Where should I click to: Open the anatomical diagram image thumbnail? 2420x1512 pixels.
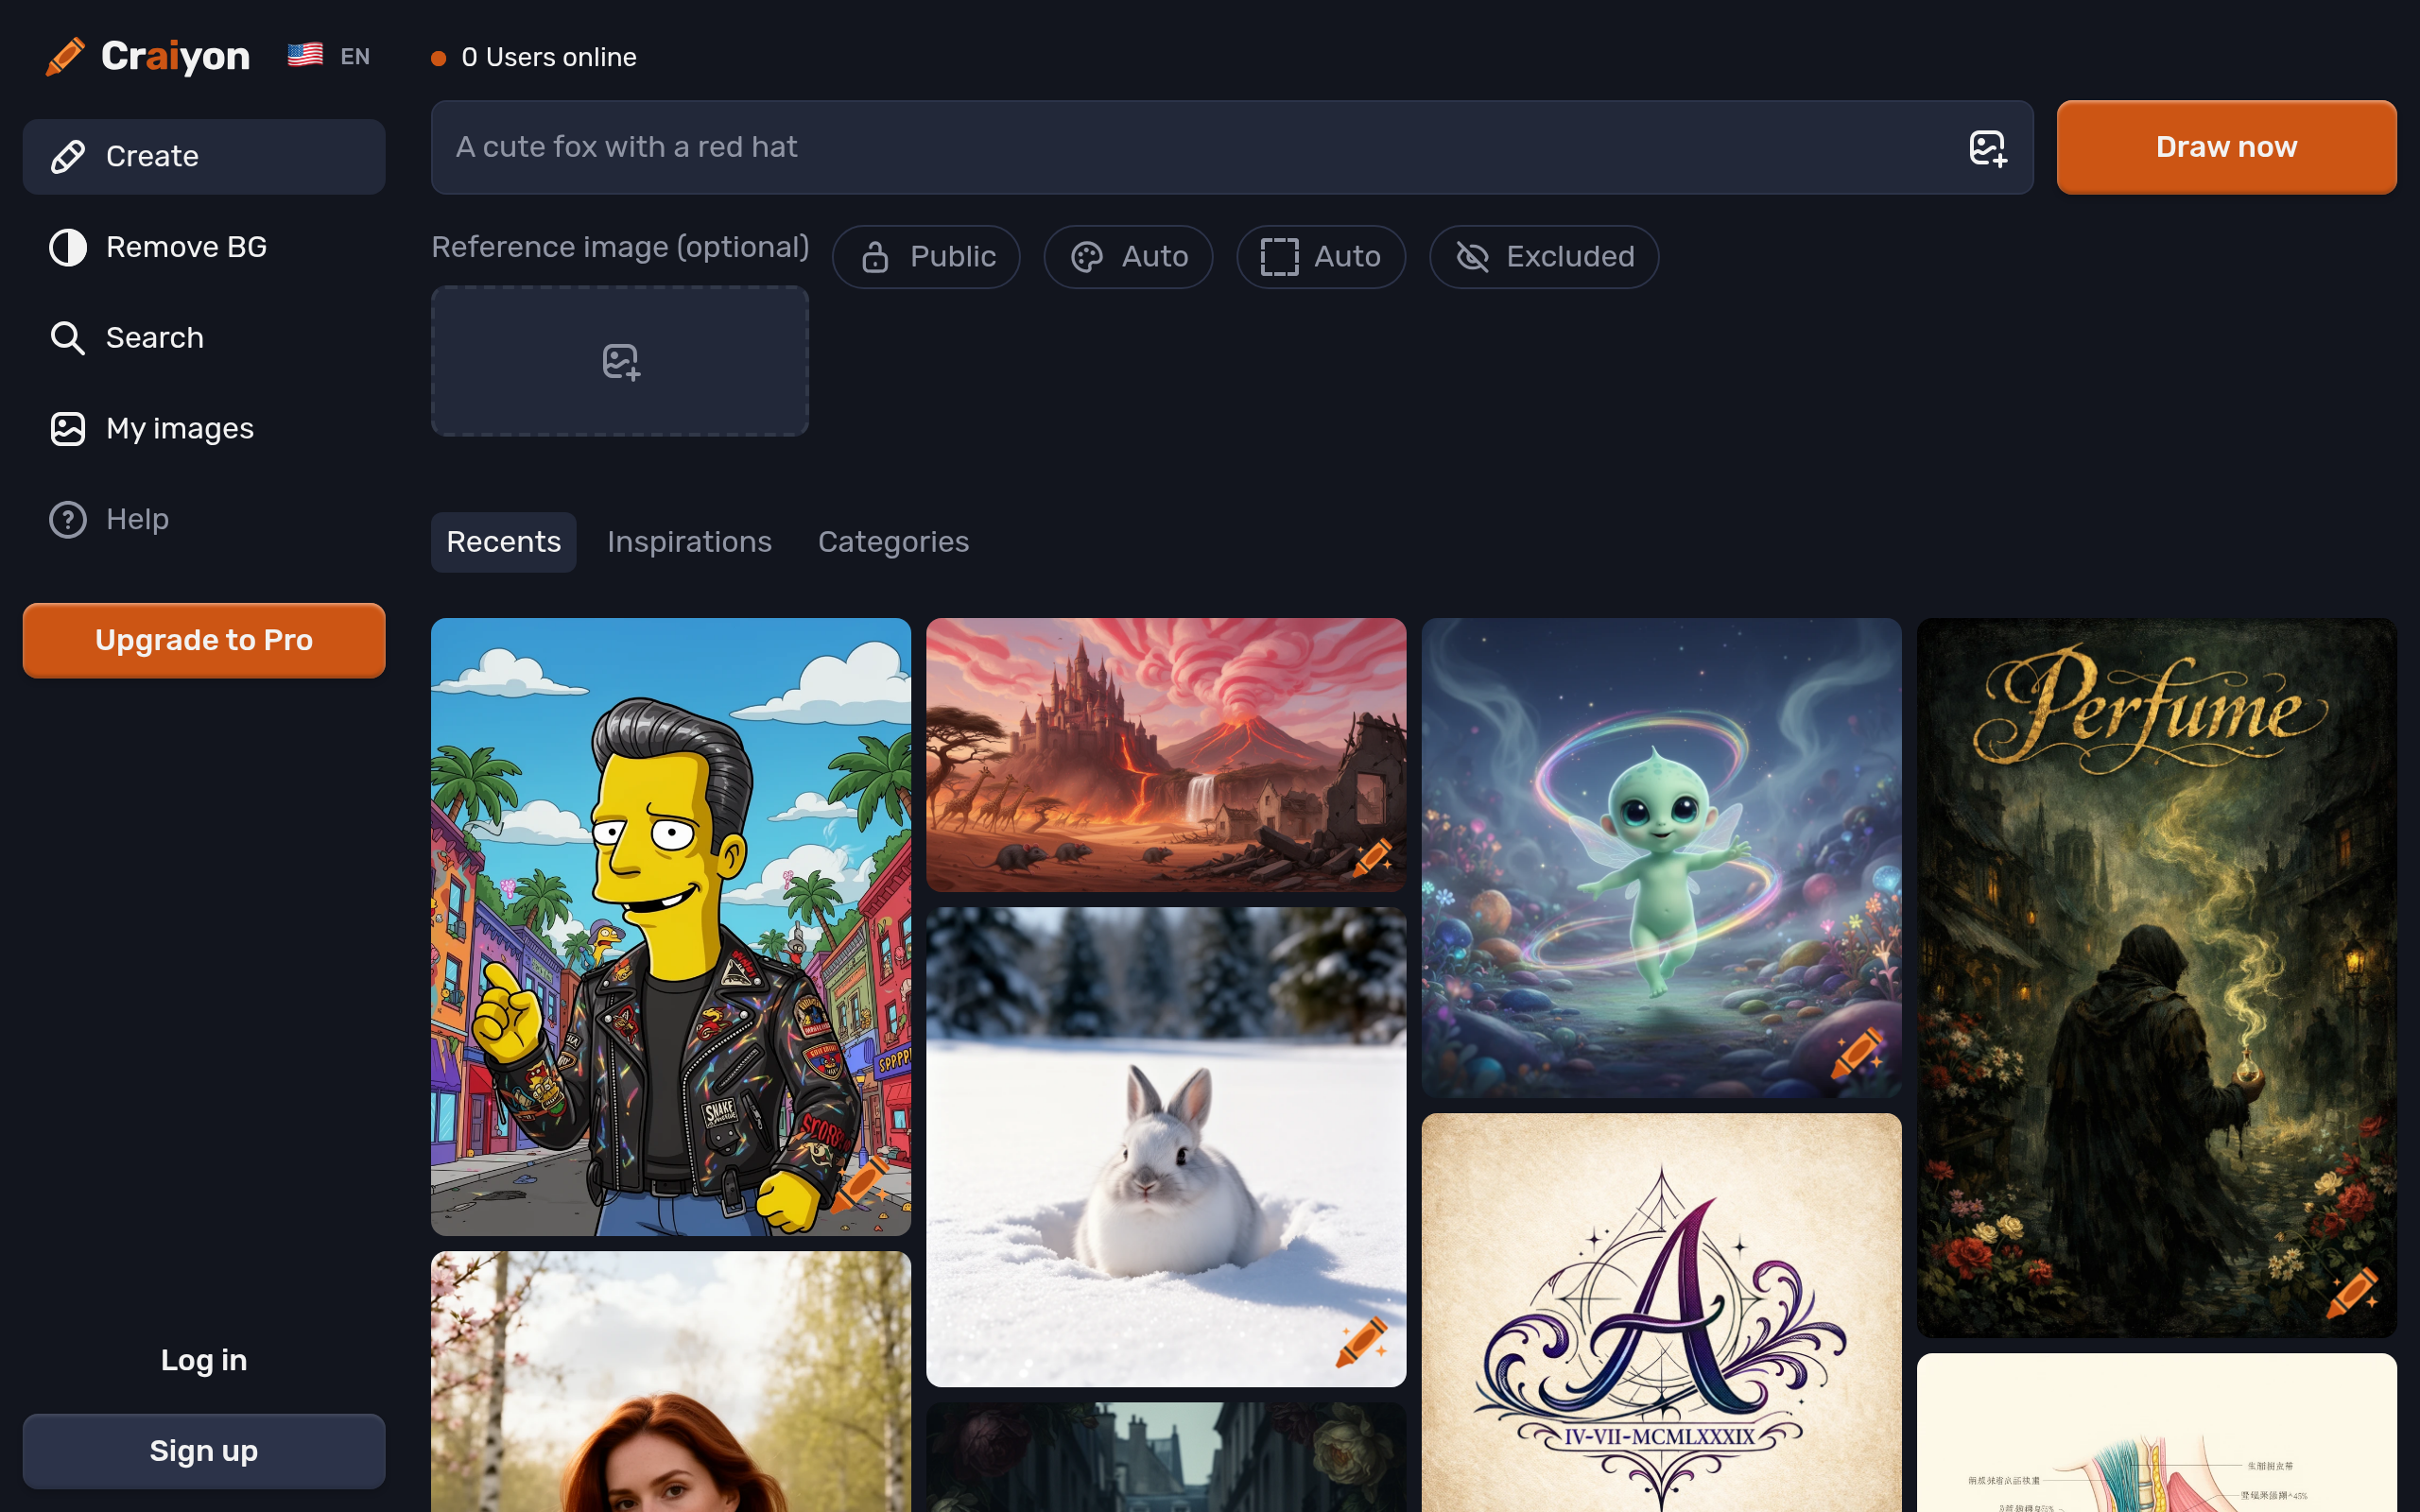pyautogui.click(x=2157, y=1433)
